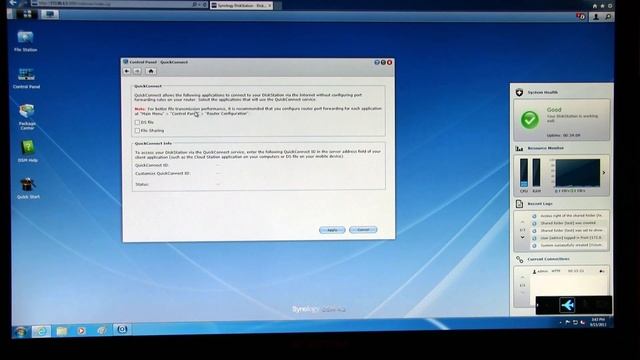The image size is (640, 360).
Task: Click the Windows taskbar clock
Action: pos(598,322)
